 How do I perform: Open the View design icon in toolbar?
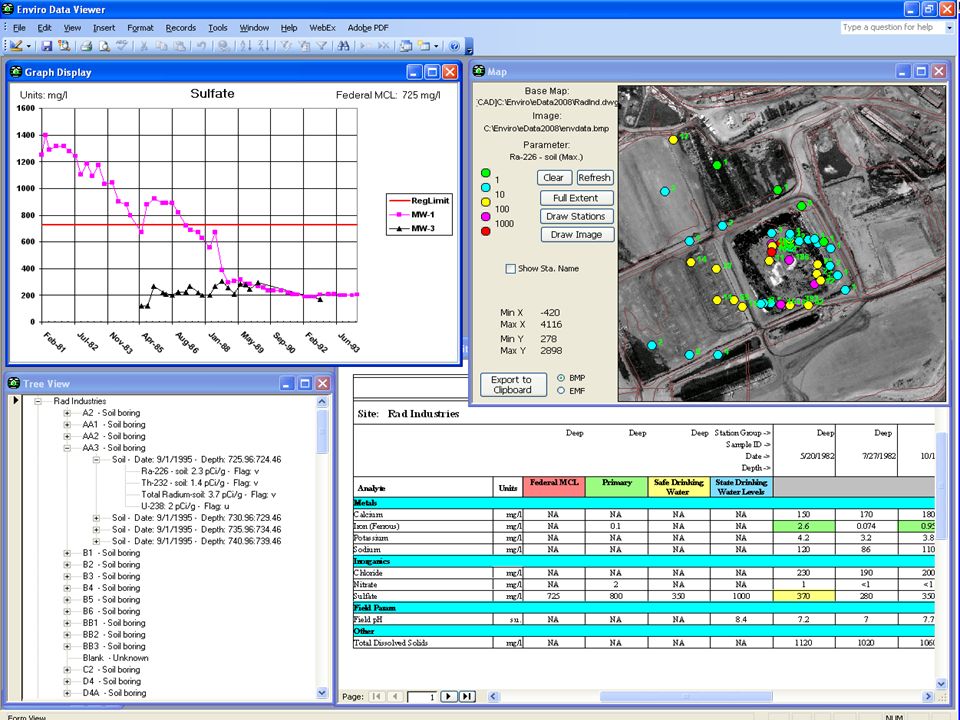[x=15, y=46]
